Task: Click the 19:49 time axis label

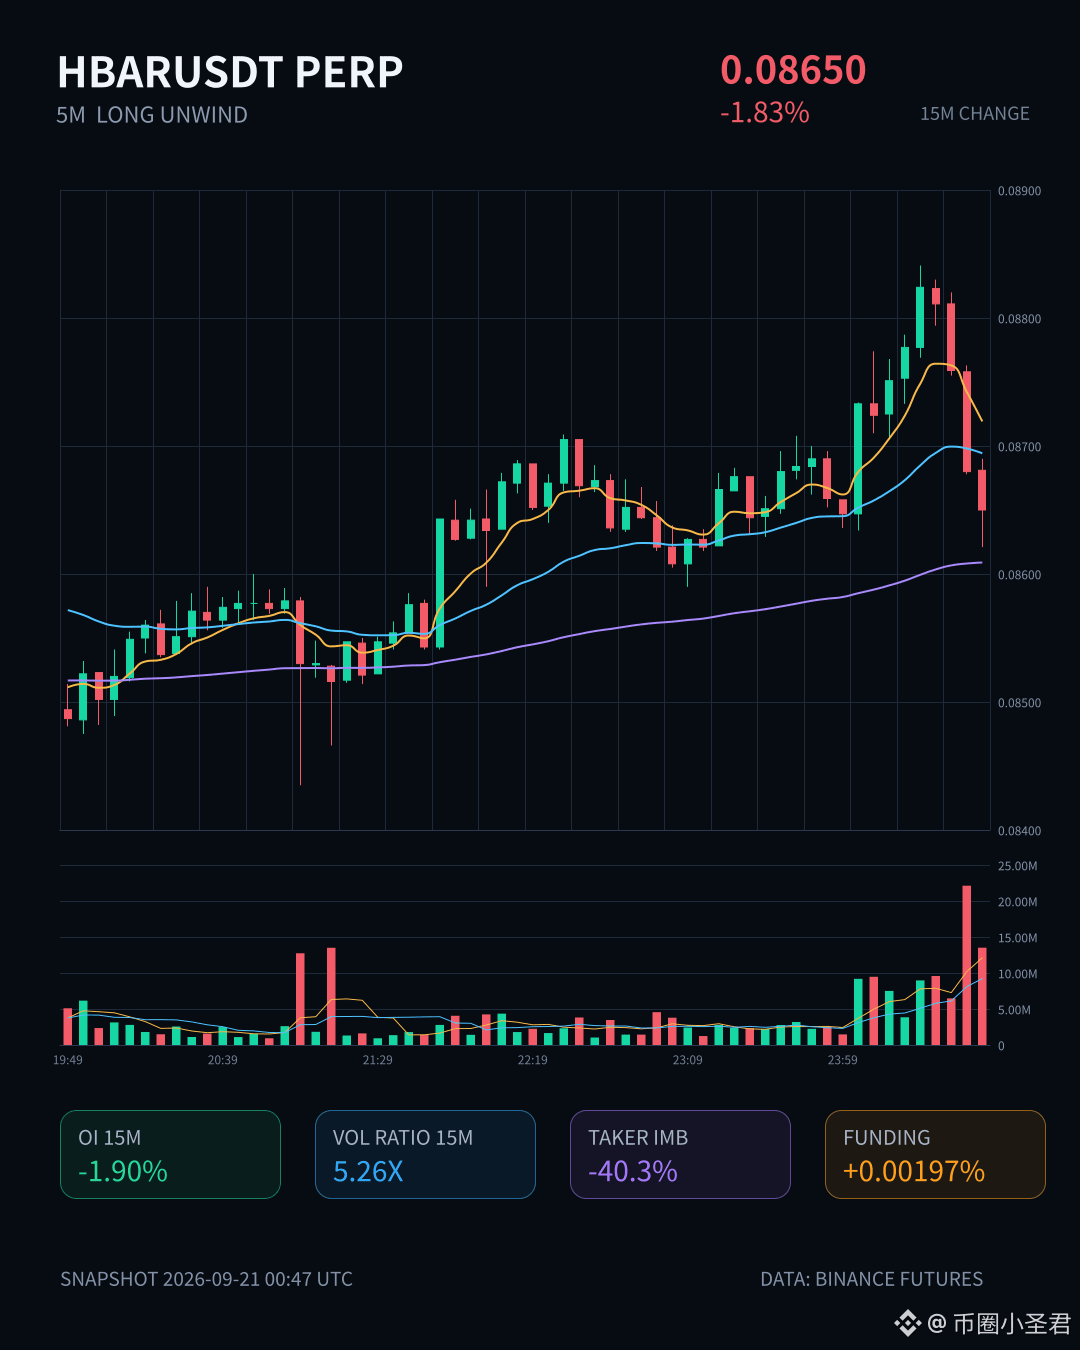Action: (x=68, y=1060)
